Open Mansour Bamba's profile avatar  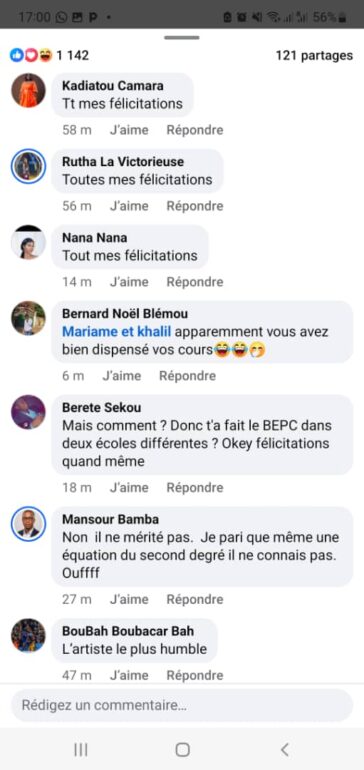[x=28, y=524]
